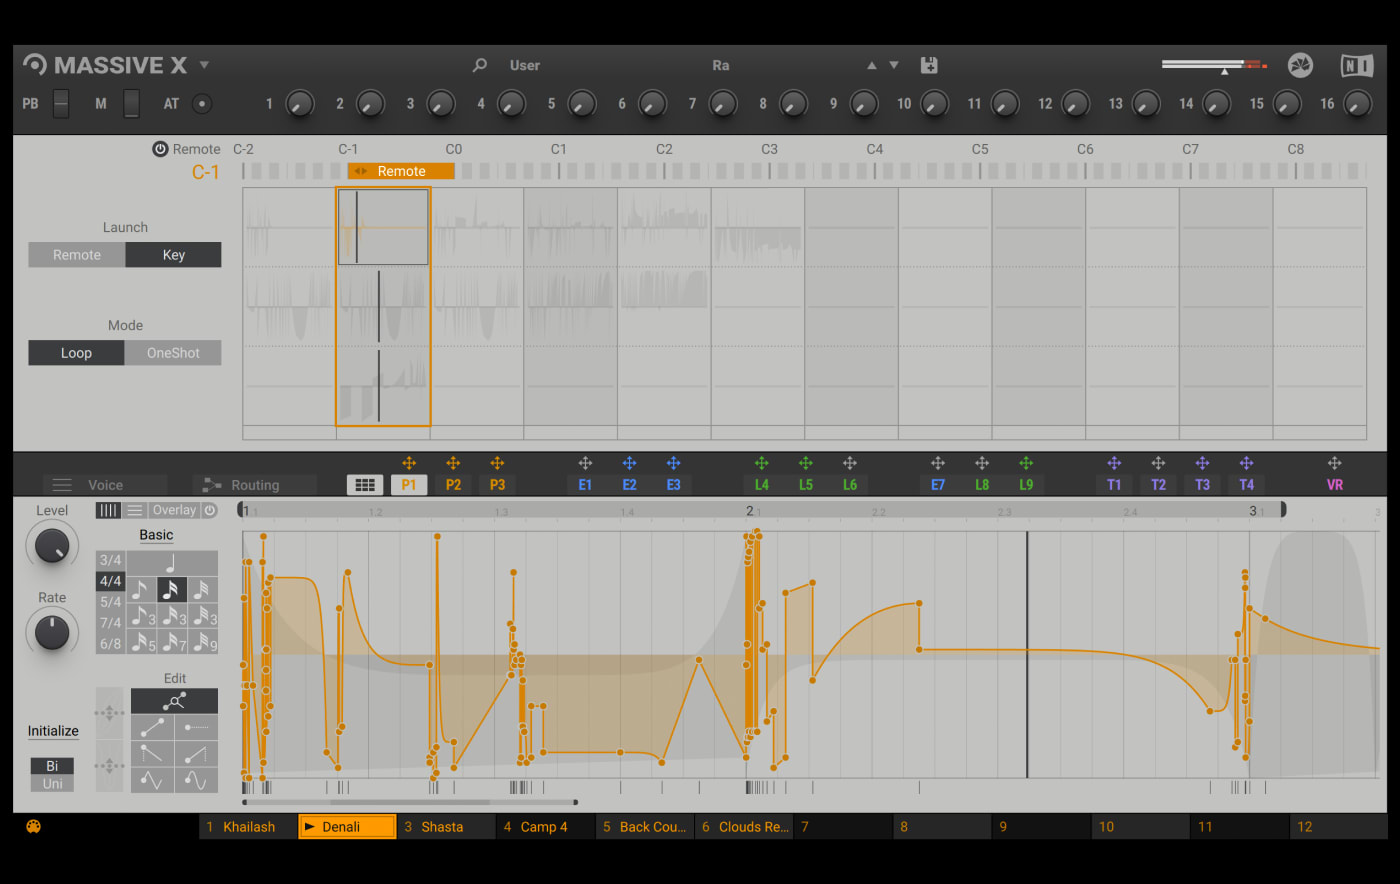The width and height of the screenshot is (1400, 884).
Task: Toggle the AT aftertouch button
Action: click(x=202, y=103)
